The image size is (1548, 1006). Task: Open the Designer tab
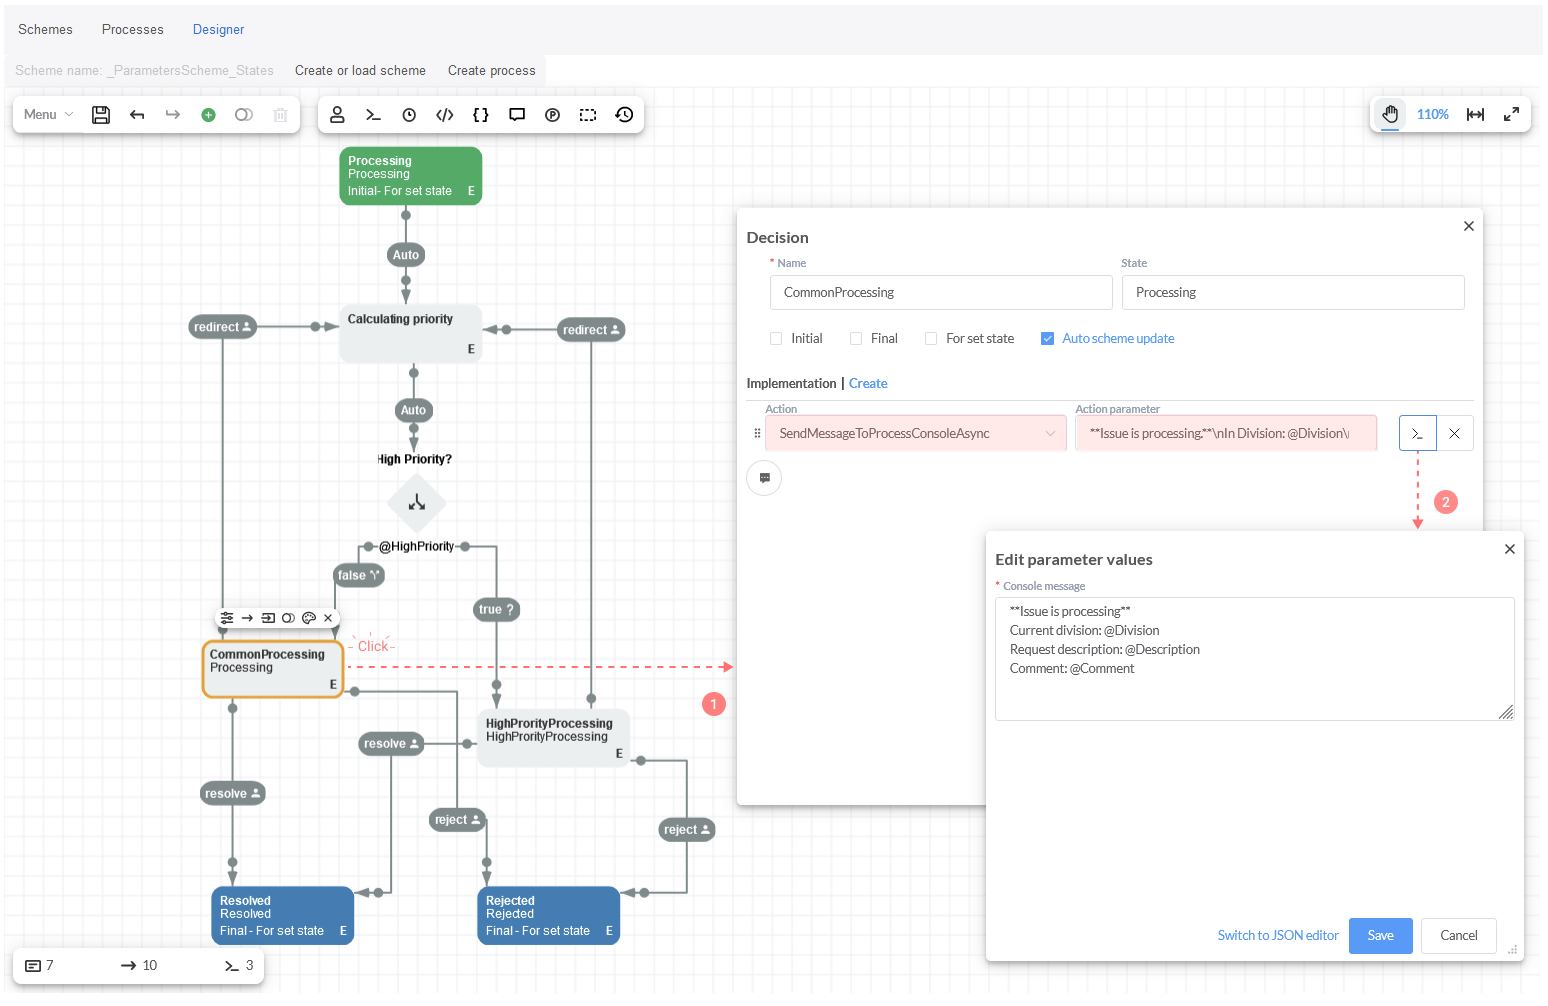pos(218,30)
